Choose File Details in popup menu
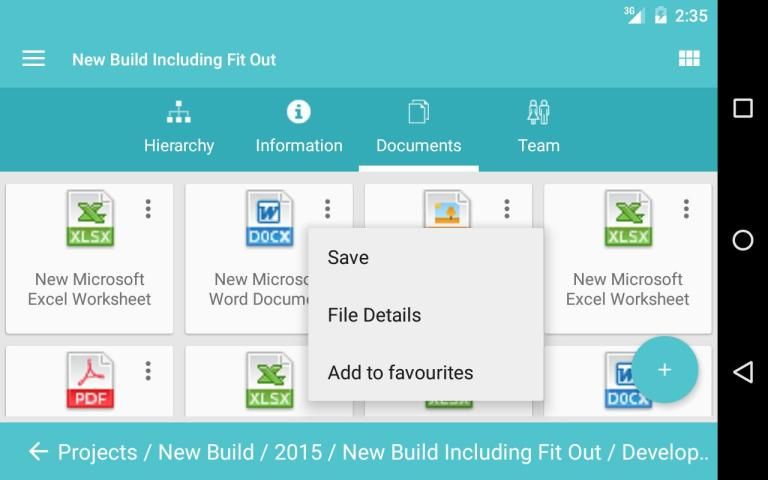The width and height of the screenshot is (768, 480). 374,315
